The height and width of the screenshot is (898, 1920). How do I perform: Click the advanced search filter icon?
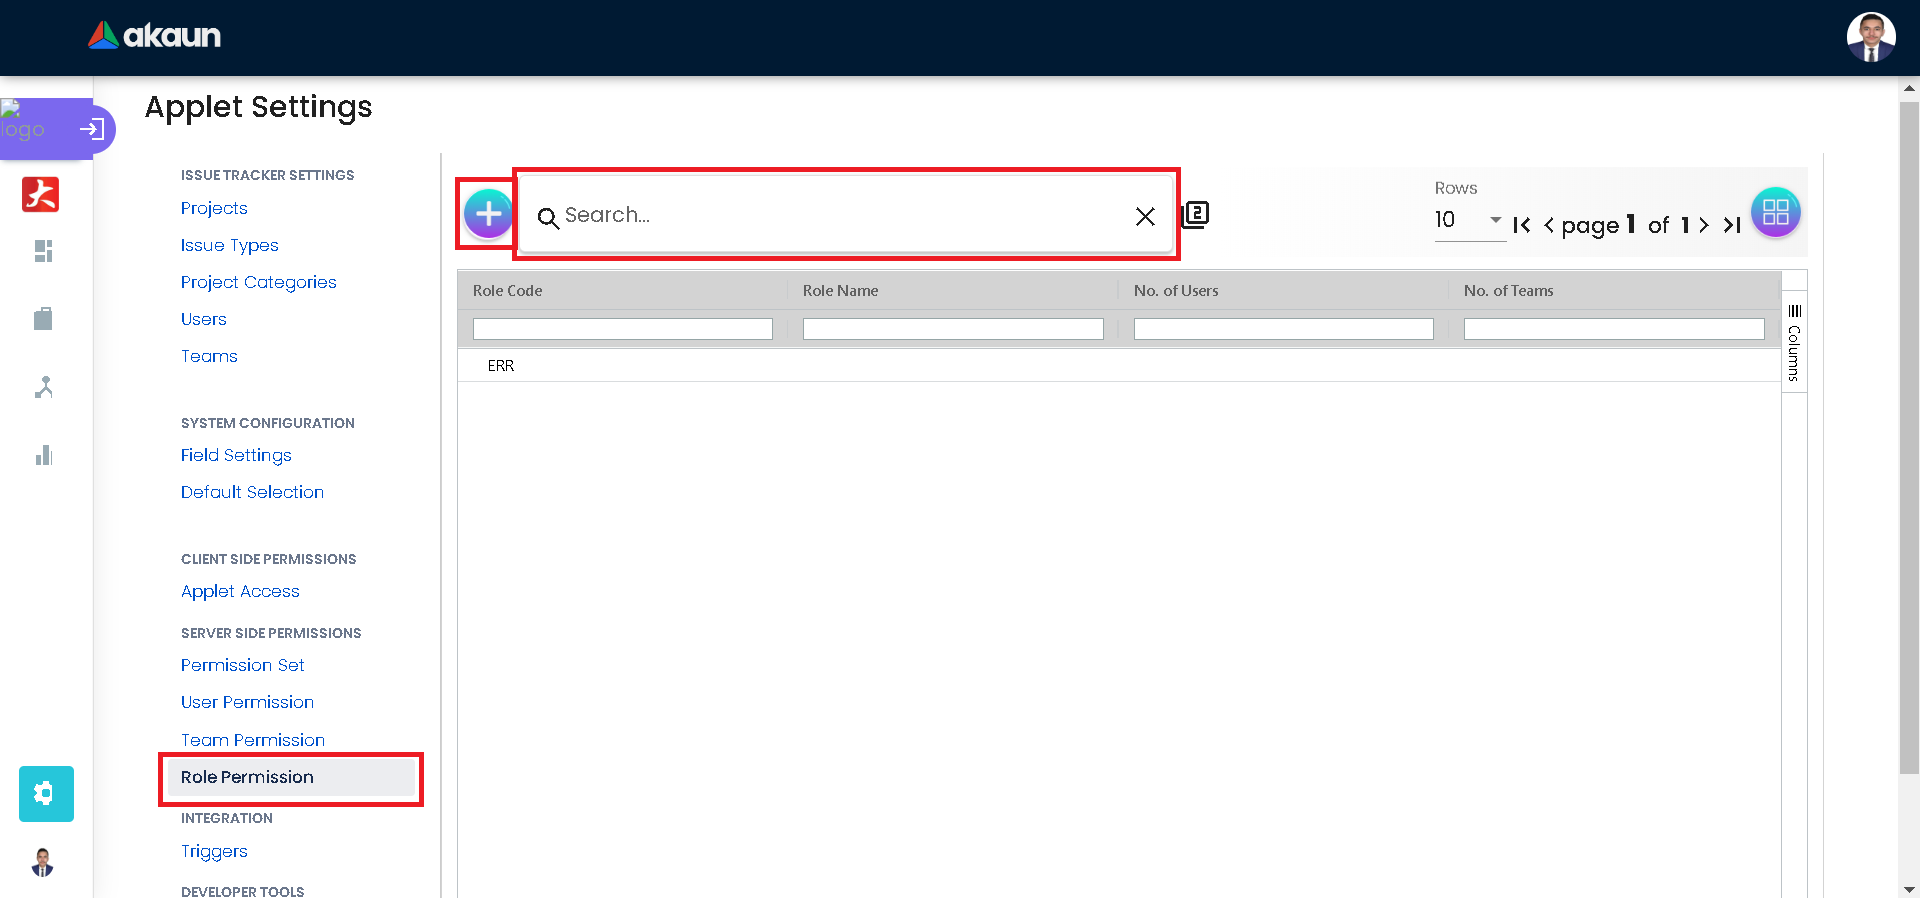pos(1196,214)
